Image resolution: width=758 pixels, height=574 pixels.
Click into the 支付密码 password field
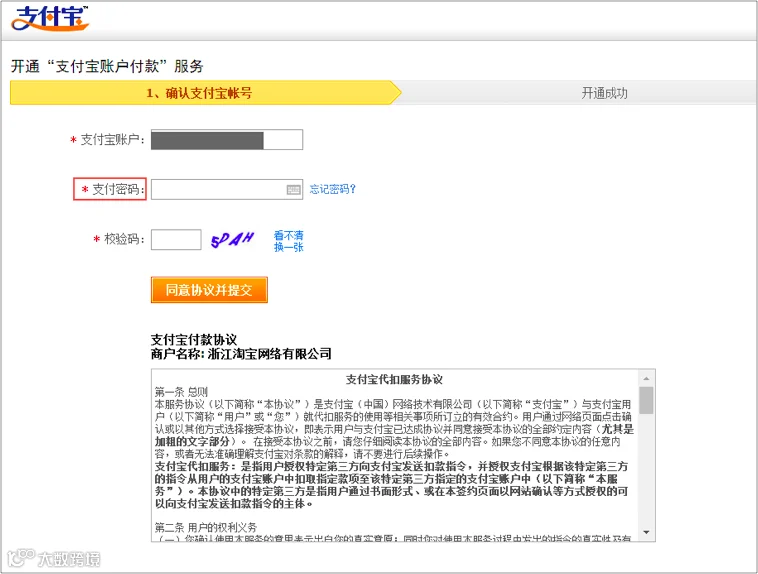click(227, 190)
